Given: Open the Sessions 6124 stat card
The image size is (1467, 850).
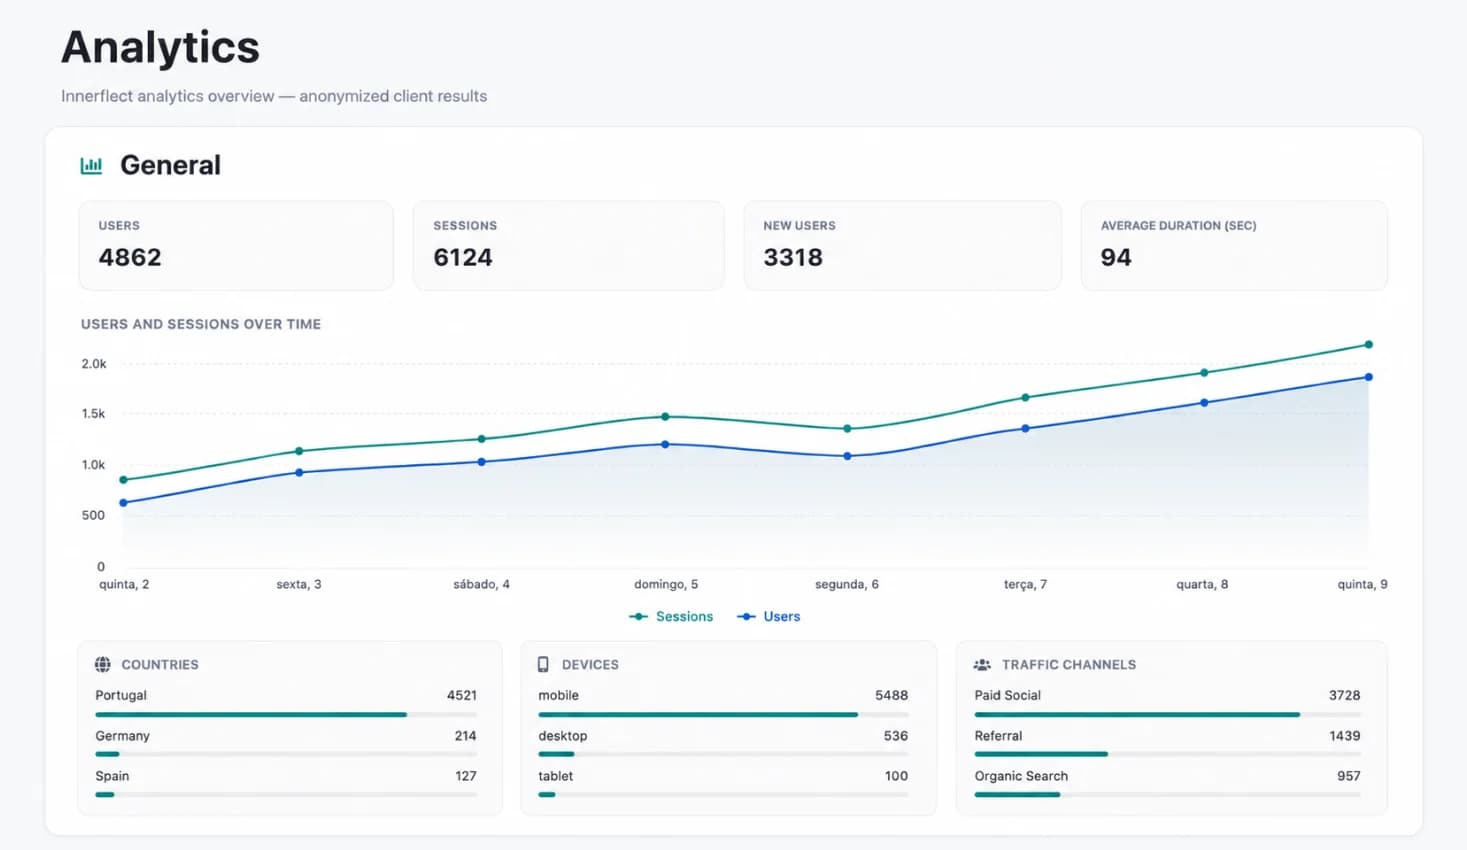Looking at the screenshot, I should [x=568, y=245].
